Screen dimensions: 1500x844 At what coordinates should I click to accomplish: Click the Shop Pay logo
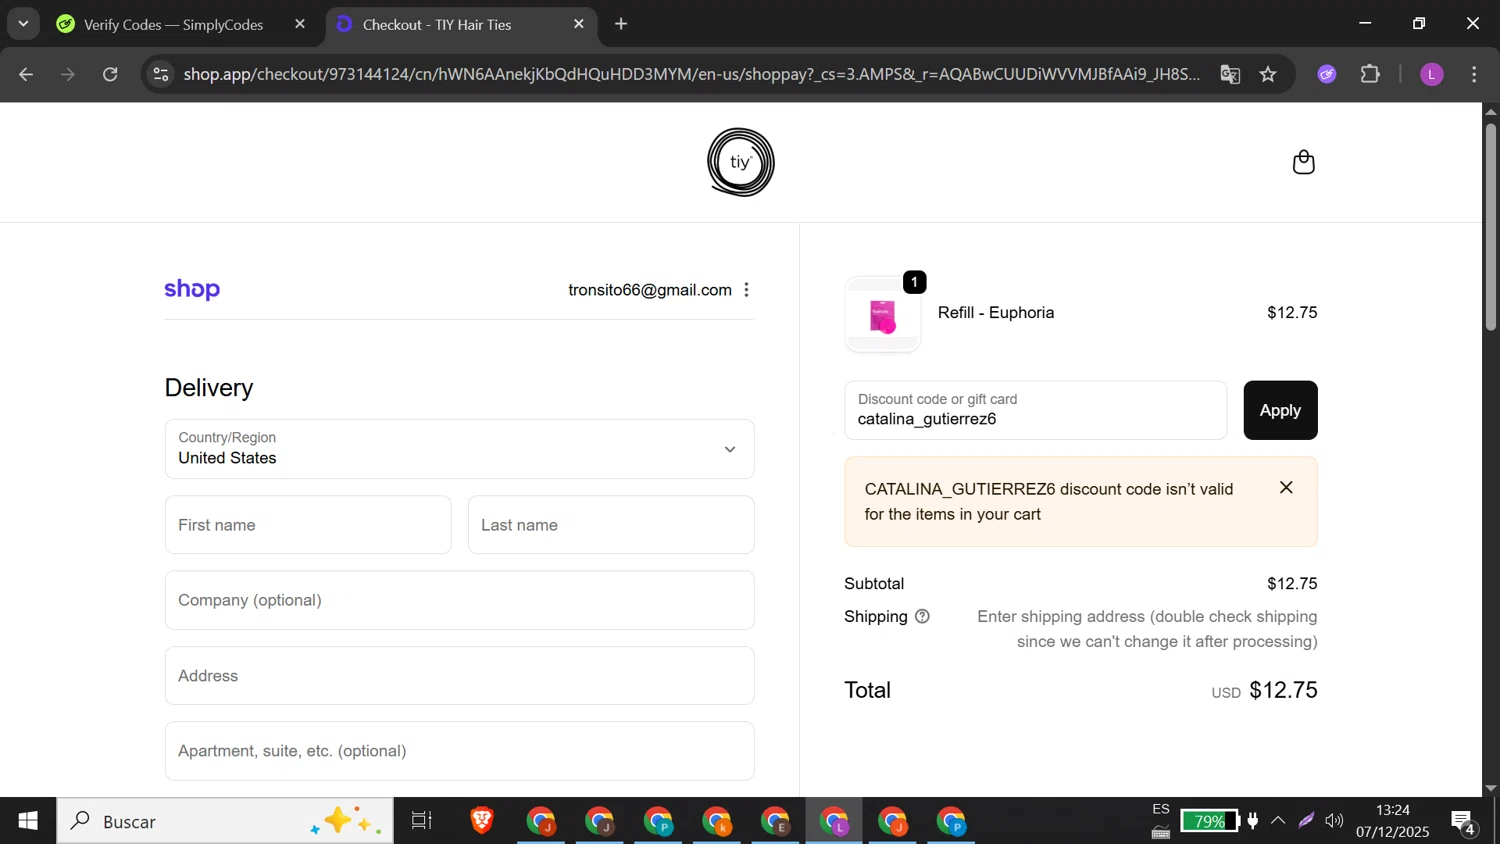(x=192, y=290)
